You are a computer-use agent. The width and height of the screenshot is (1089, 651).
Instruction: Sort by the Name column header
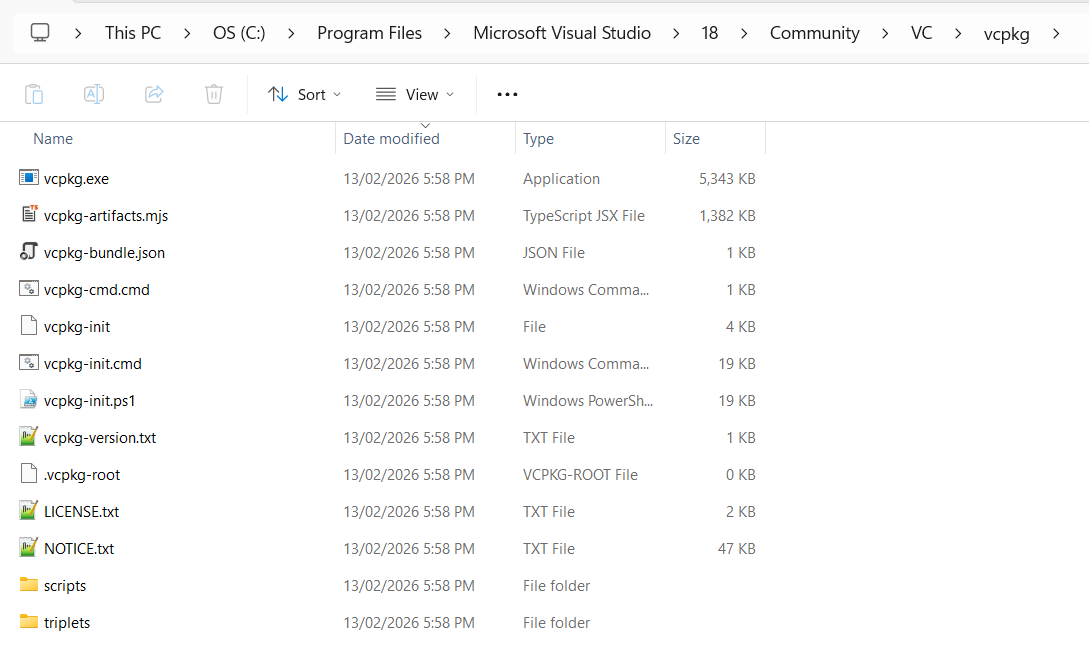(x=53, y=139)
